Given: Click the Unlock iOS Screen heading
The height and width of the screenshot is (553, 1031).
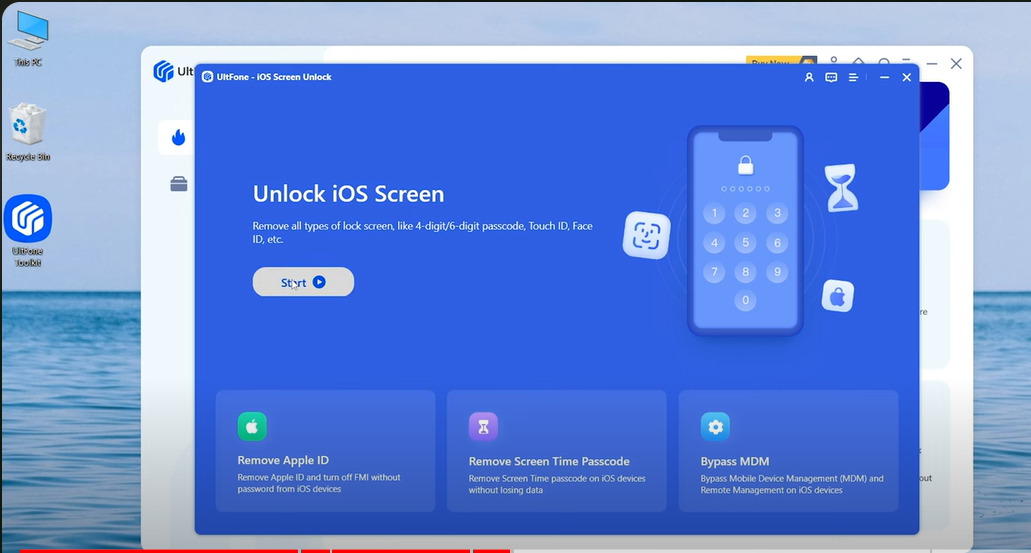Looking at the screenshot, I should coord(348,194).
